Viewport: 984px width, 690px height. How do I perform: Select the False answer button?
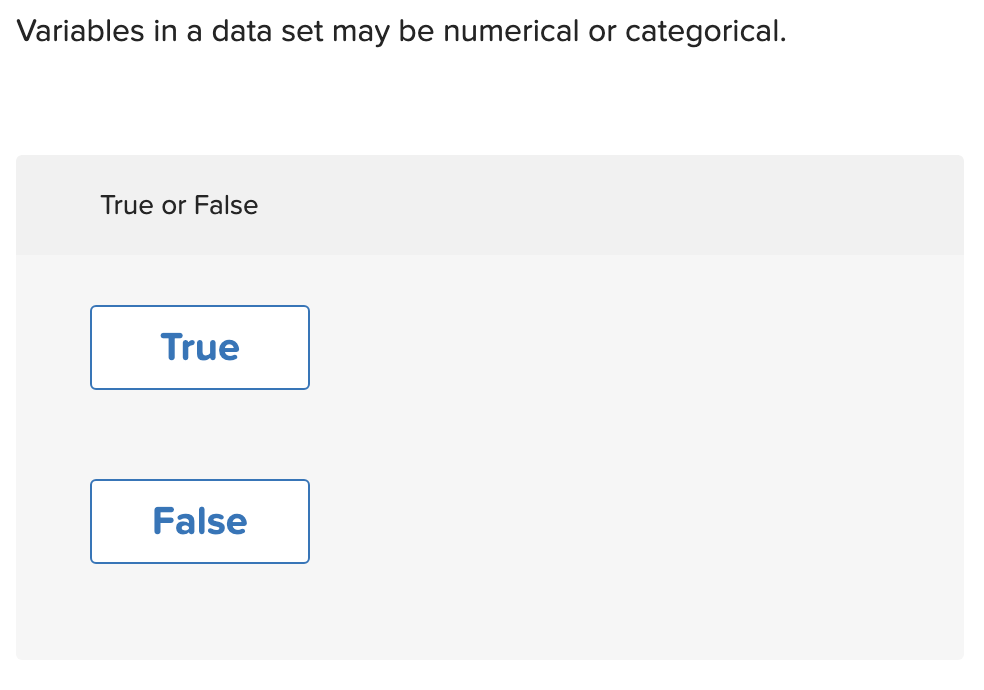point(200,521)
